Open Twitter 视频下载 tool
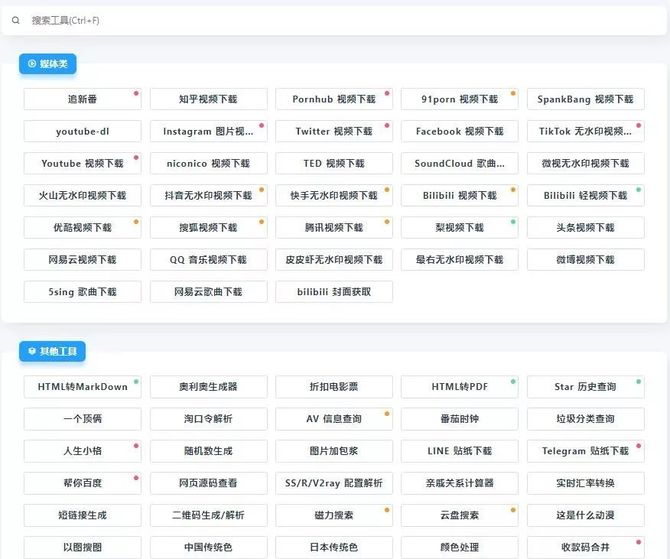The height and width of the screenshot is (559, 670). (334, 131)
